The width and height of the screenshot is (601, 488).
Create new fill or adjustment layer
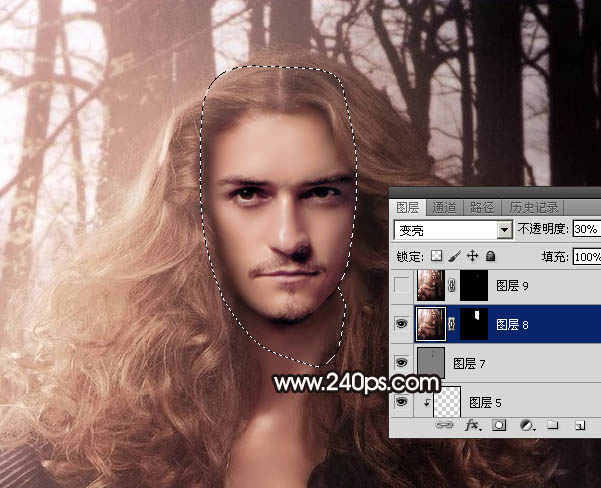click(x=527, y=425)
